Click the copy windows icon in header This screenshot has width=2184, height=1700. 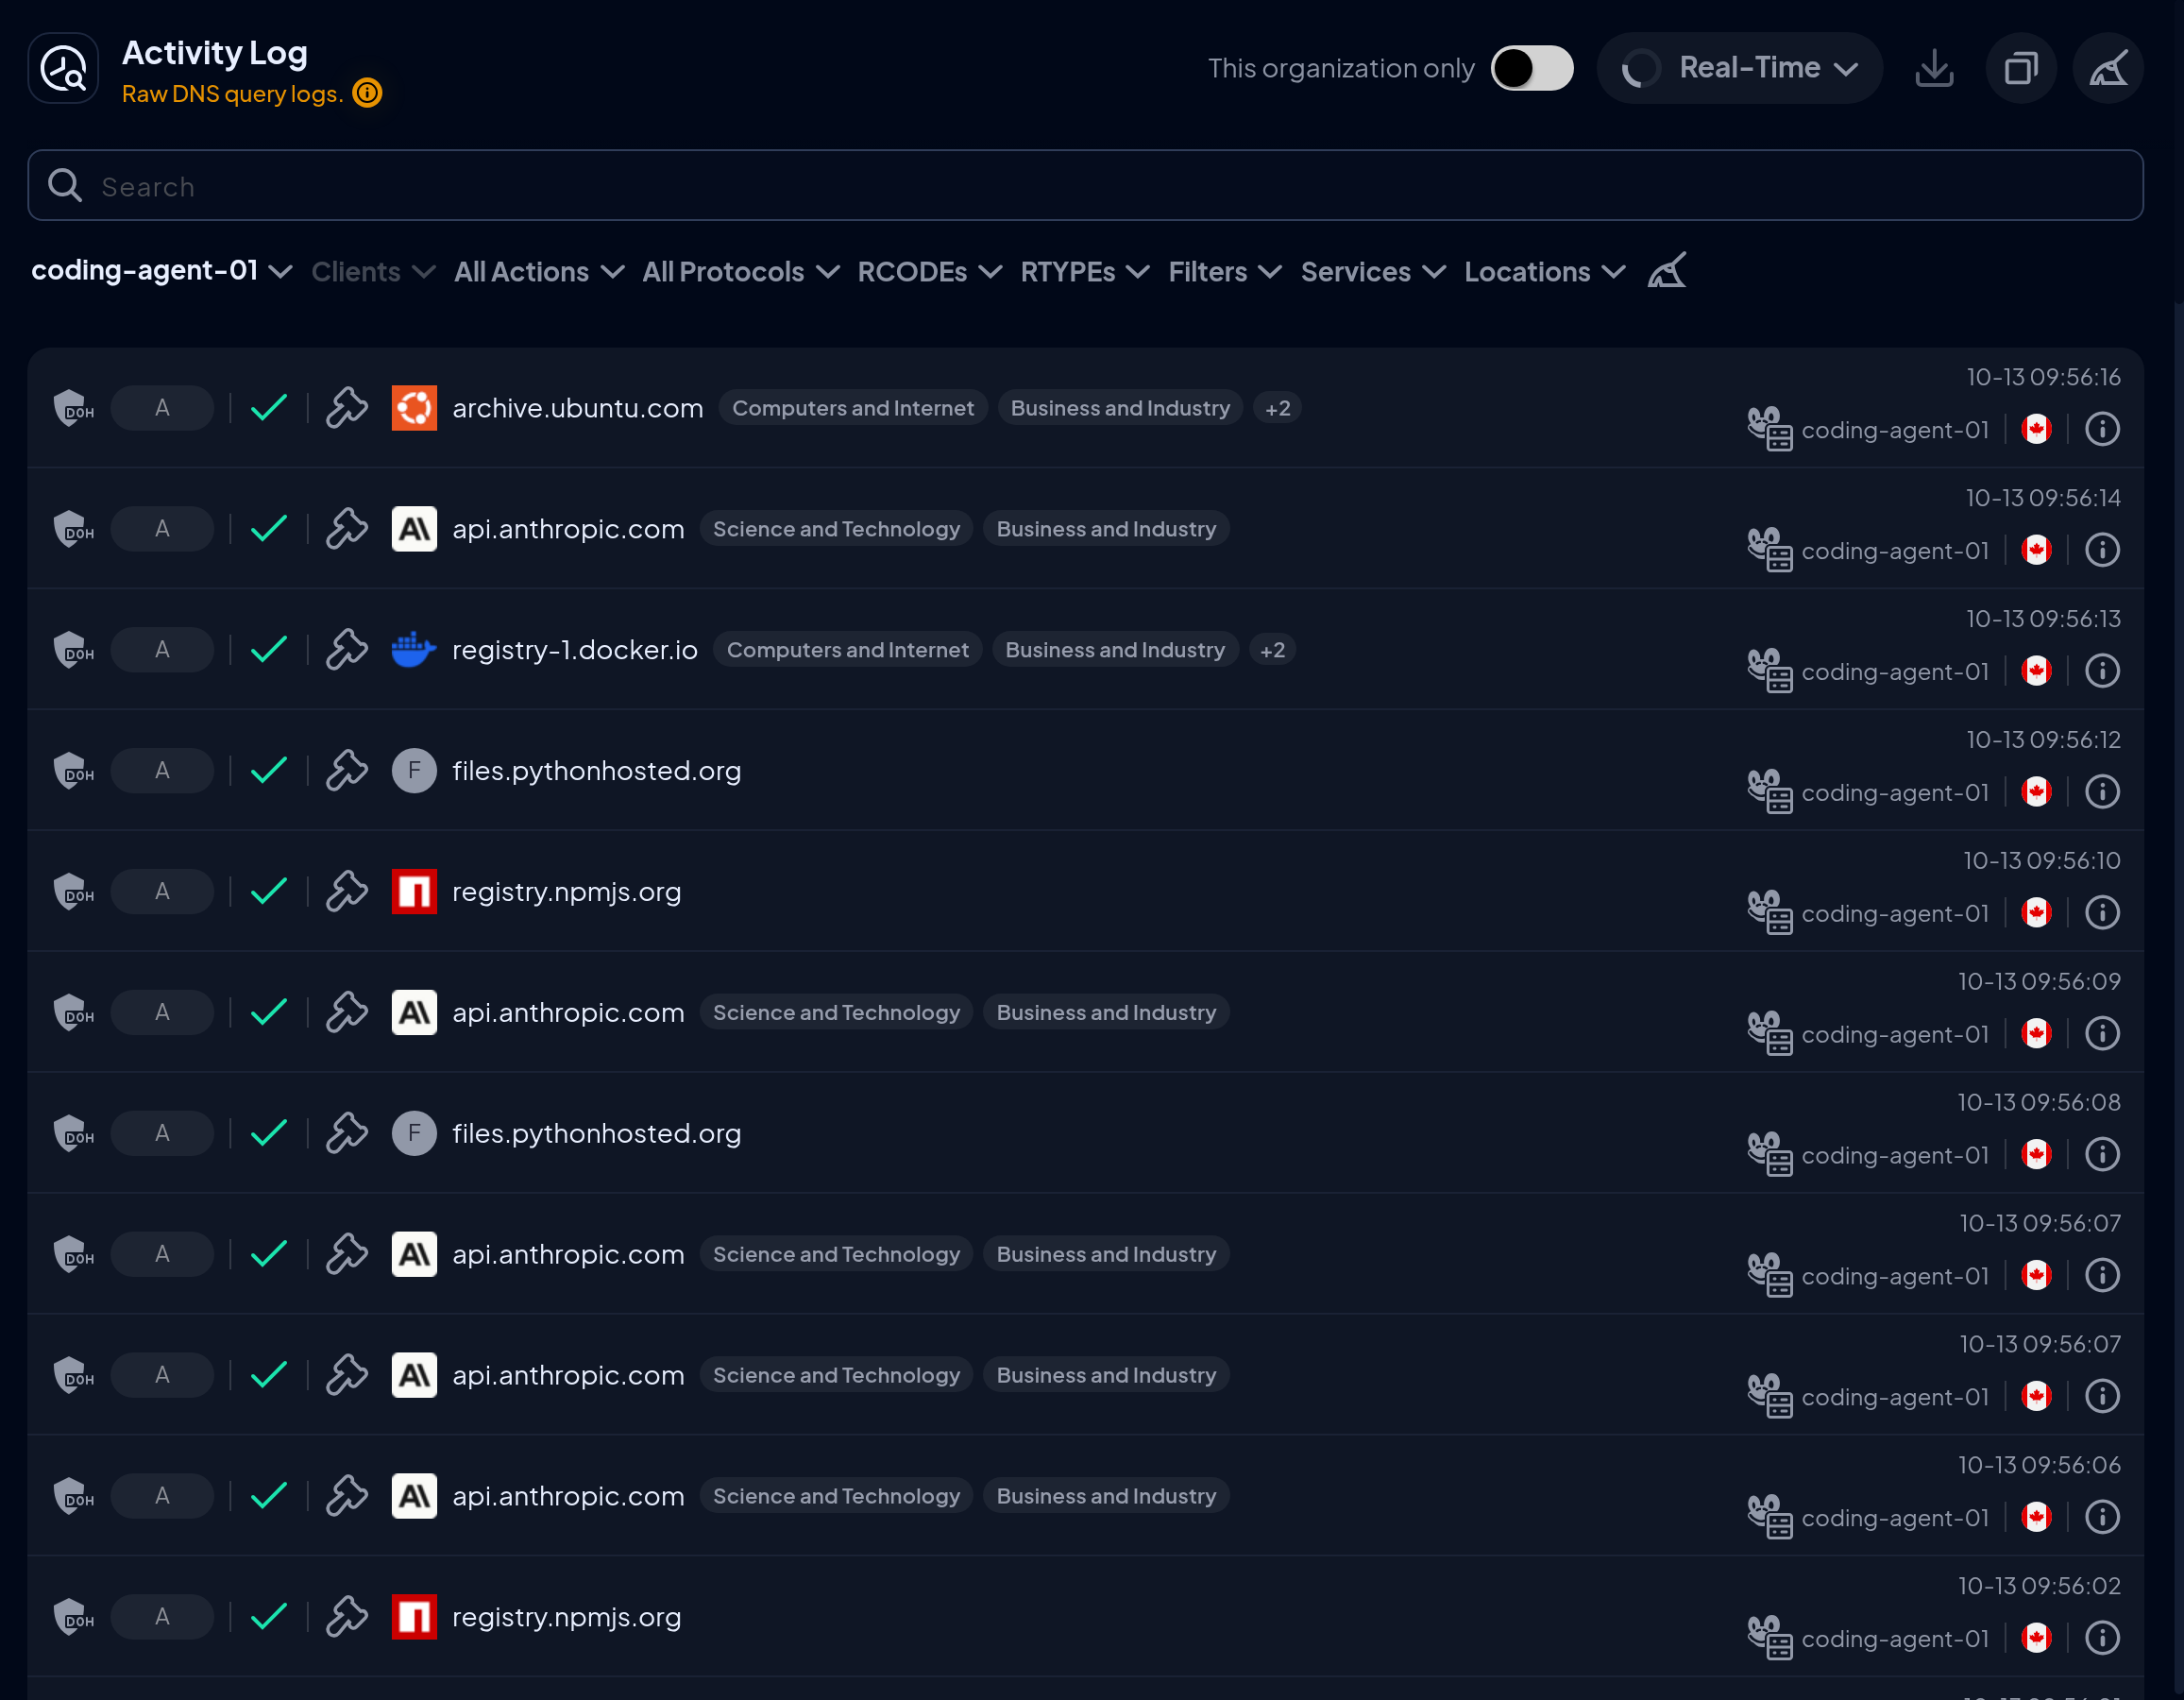(x=2021, y=68)
